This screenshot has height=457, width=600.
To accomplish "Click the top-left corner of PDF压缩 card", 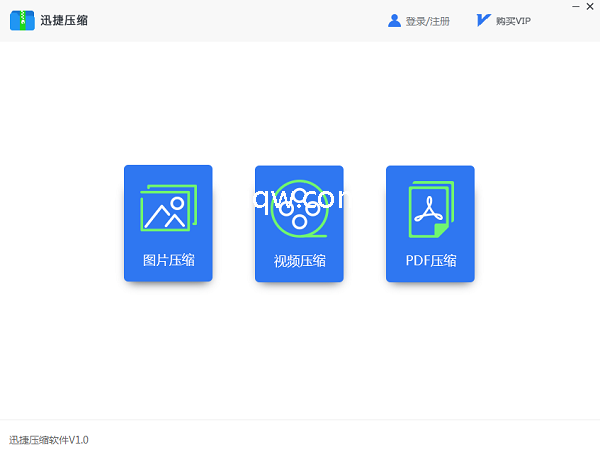I will point(390,169).
